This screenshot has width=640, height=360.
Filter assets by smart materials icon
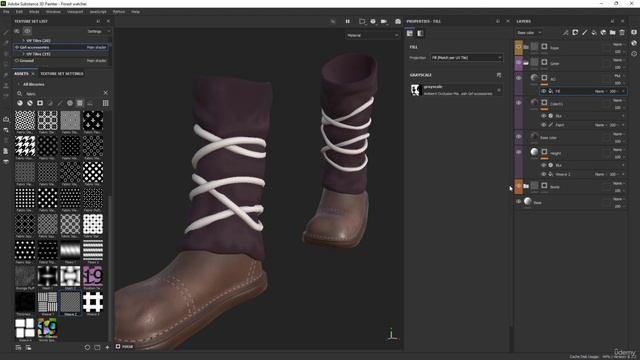point(30,103)
